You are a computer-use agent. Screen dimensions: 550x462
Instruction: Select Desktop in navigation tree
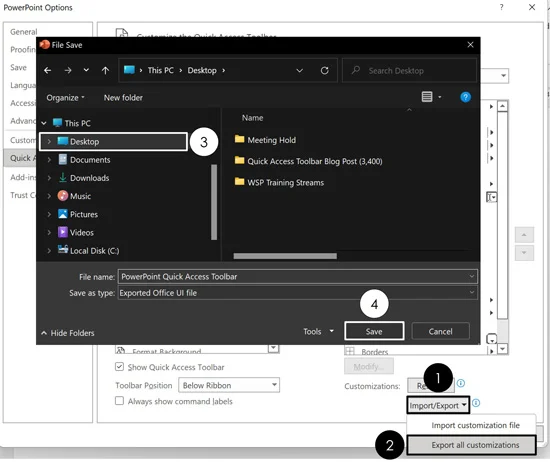click(x=113, y=141)
